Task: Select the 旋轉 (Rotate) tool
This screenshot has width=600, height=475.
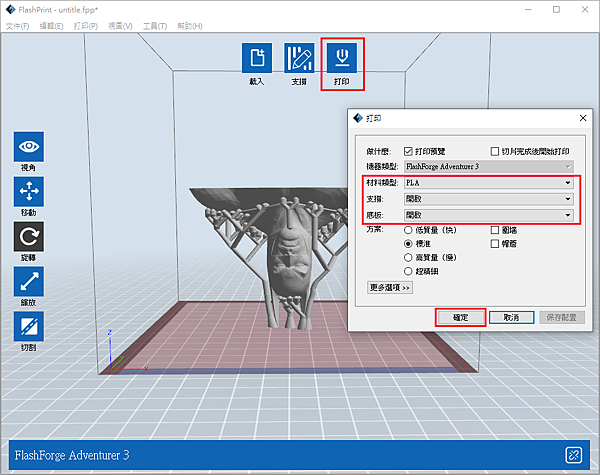Action: click(x=29, y=237)
